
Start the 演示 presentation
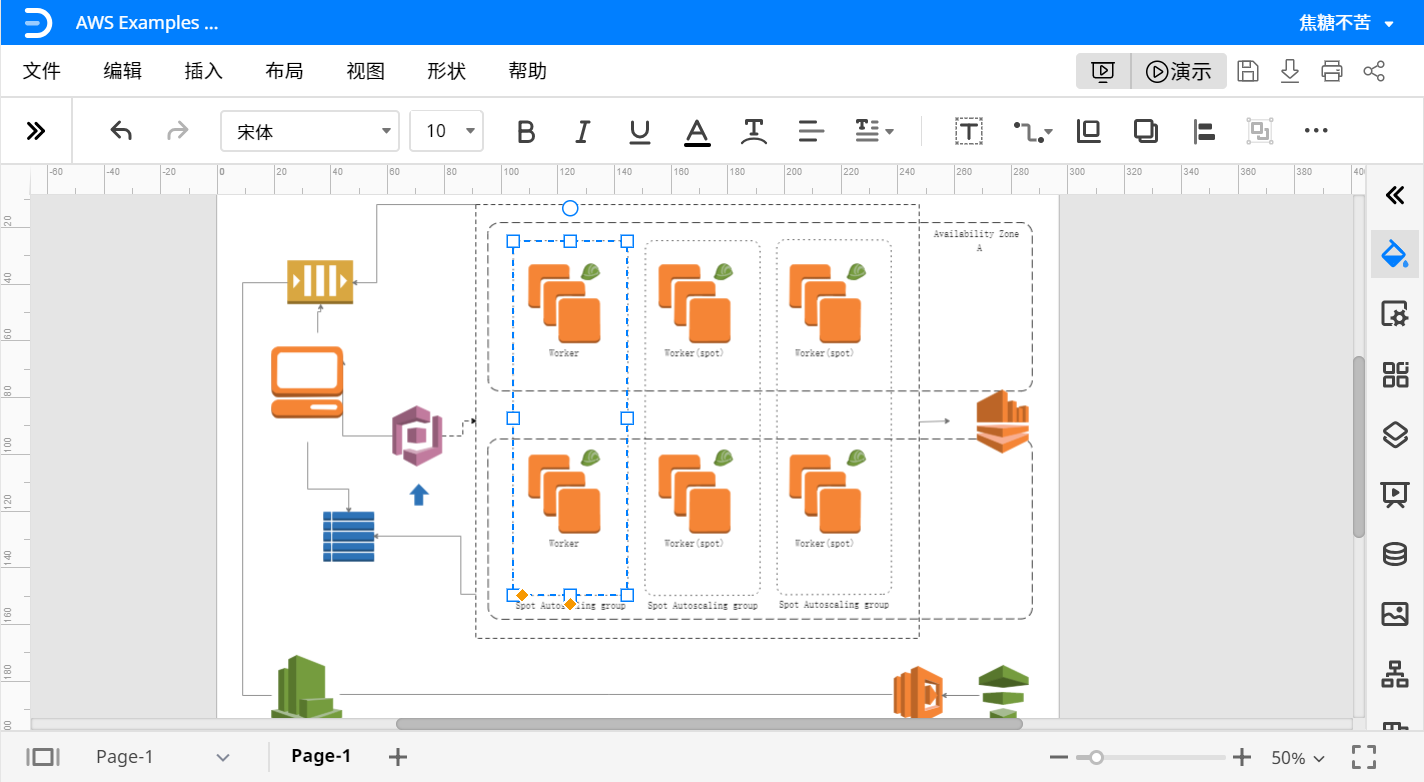1179,71
